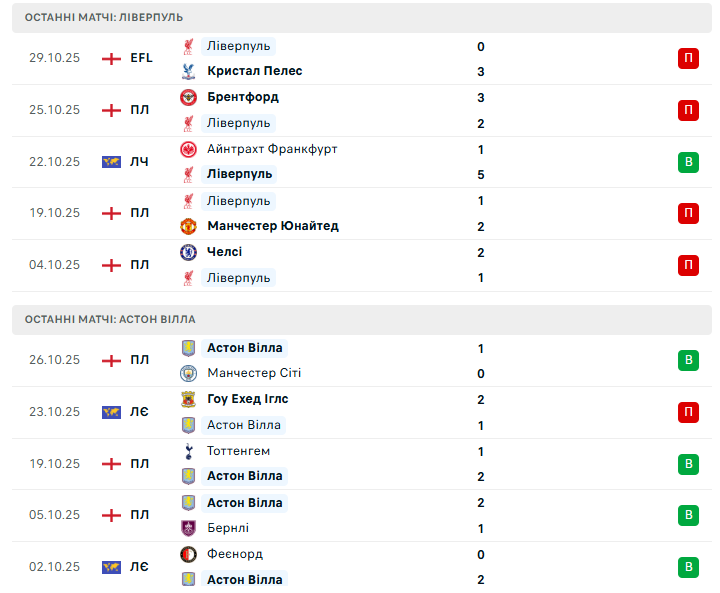The height and width of the screenshot is (593, 720).
Task: Click the Manchester City crest
Action: pyautogui.click(x=189, y=373)
